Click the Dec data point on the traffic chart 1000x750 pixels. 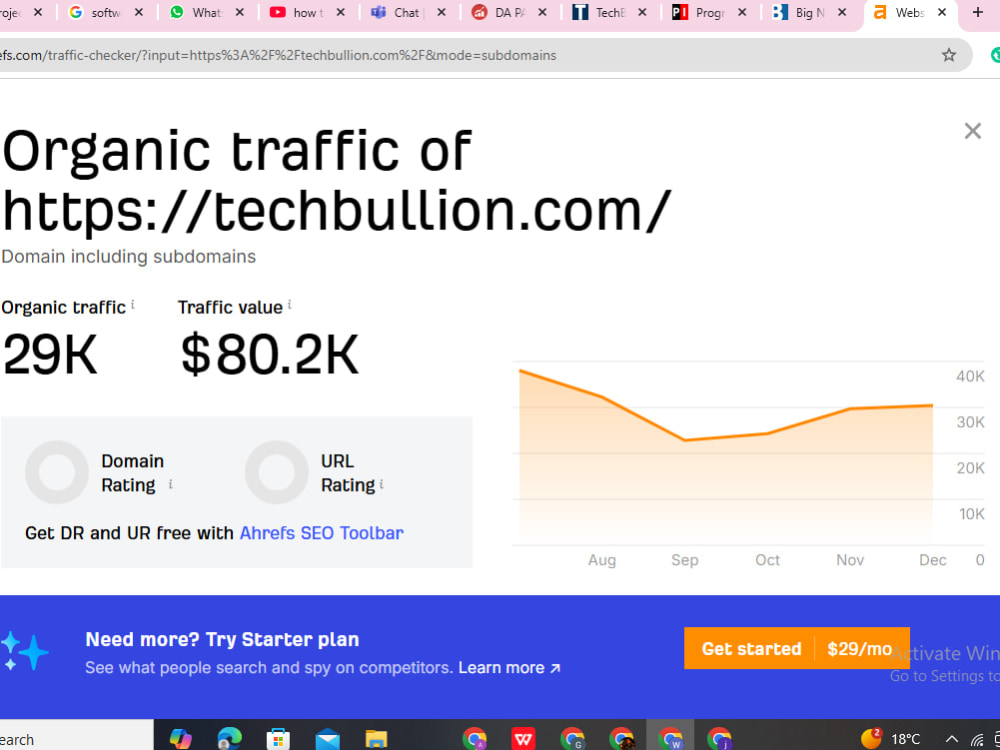pos(932,405)
